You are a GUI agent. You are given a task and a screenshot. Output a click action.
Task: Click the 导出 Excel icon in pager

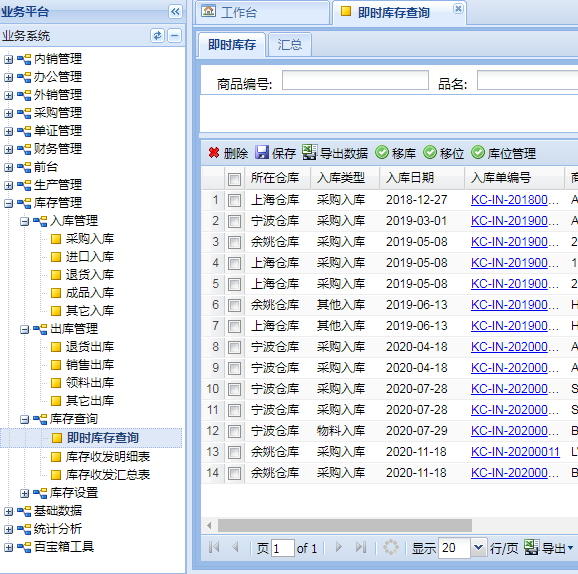pyautogui.click(x=531, y=547)
